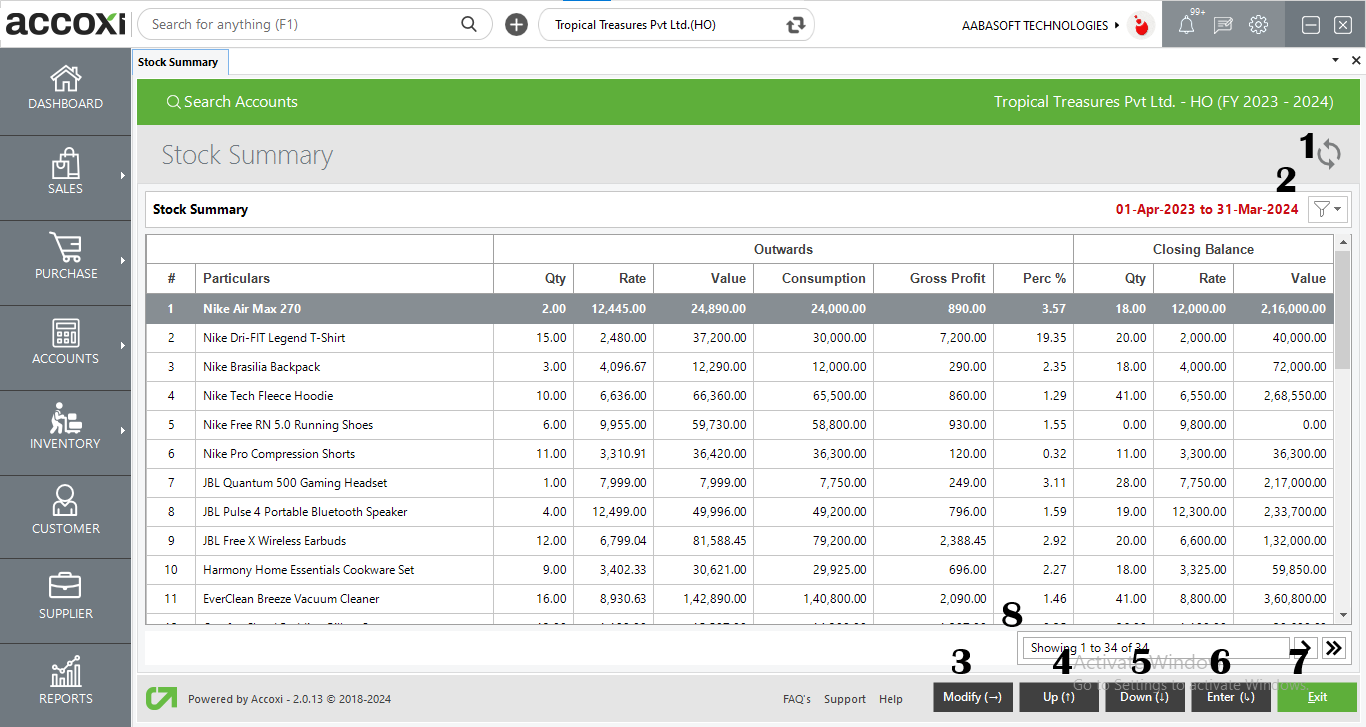The image size is (1366, 727).
Task: Click the Search for anything field
Action: click(x=300, y=25)
